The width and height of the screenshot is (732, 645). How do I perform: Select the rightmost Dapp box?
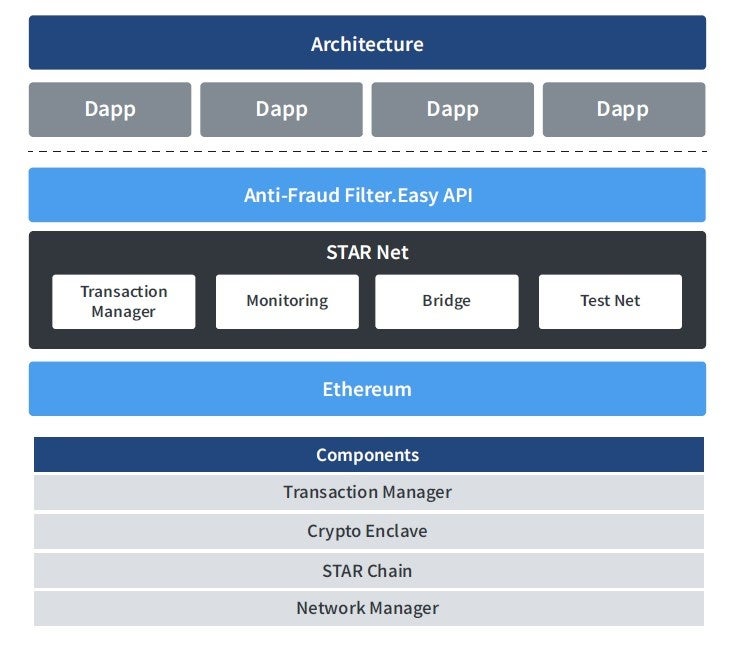pyautogui.click(x=624, y=110)
